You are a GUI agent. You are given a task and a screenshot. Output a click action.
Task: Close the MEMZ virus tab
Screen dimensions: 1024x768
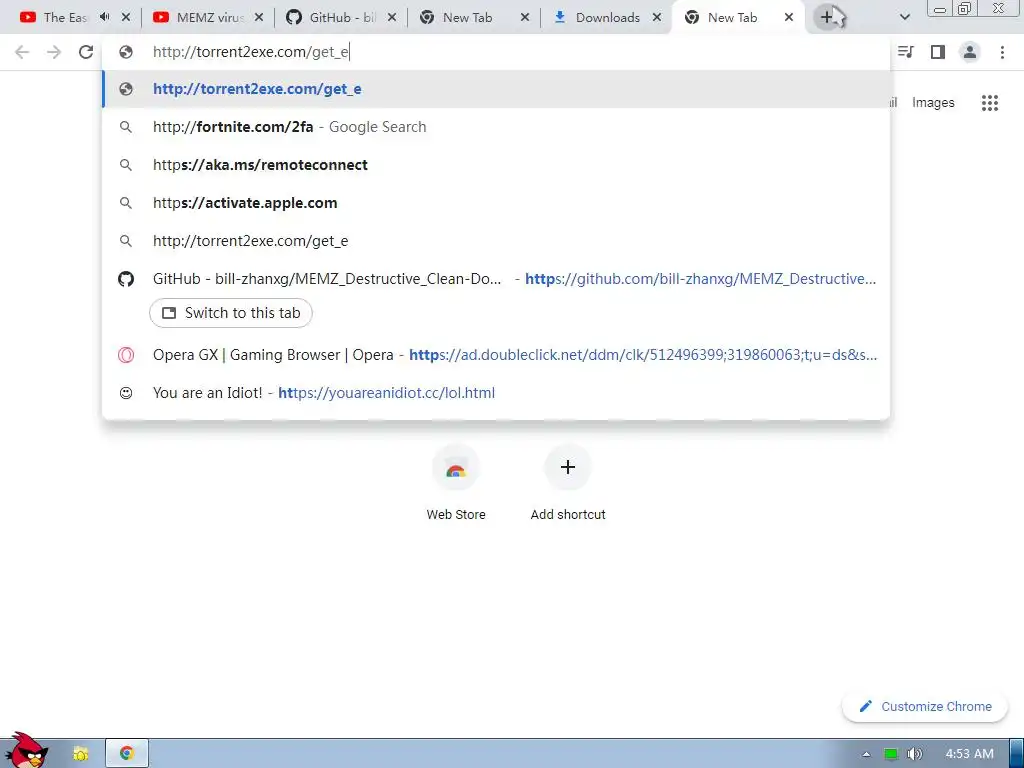259,18
